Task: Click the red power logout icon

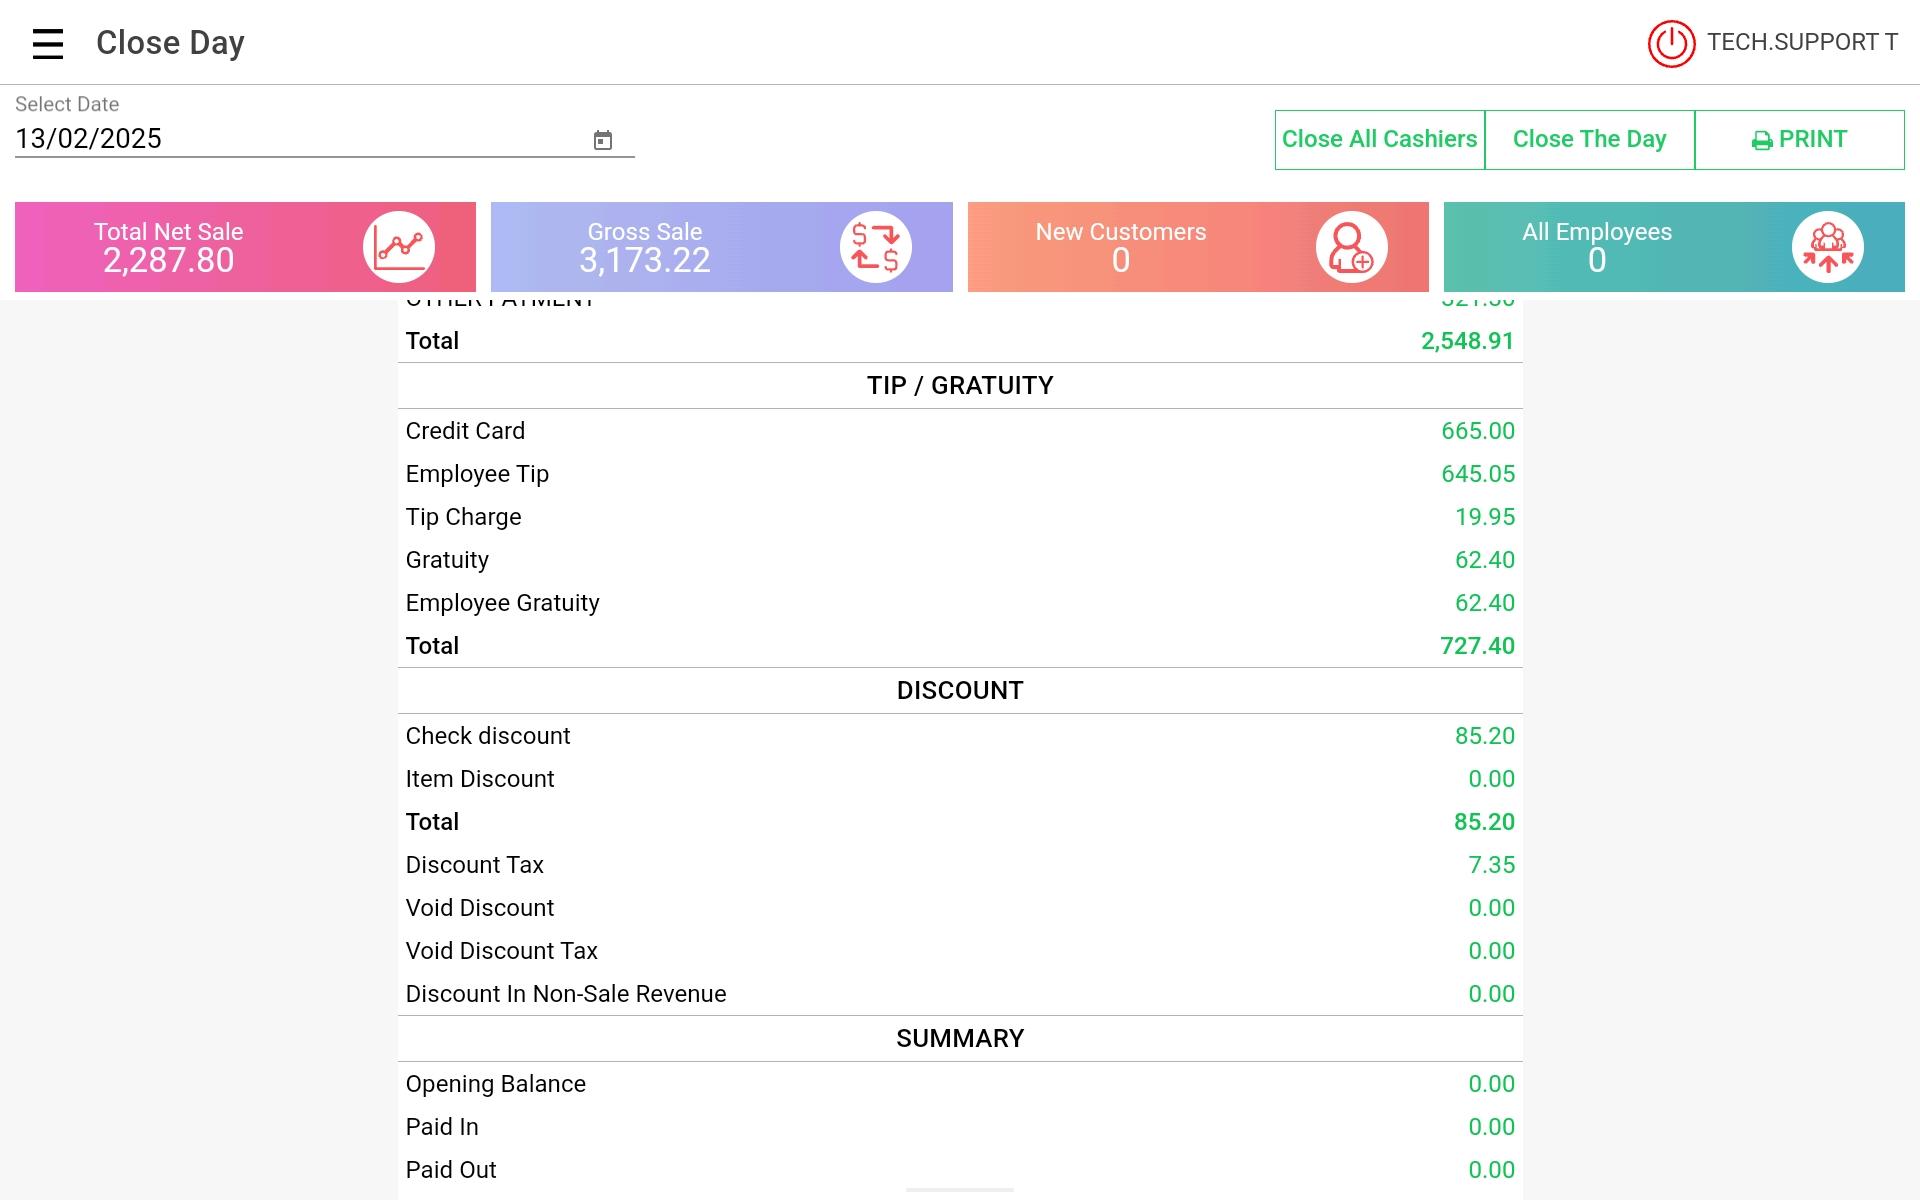Action: (x=1671, y=44)
